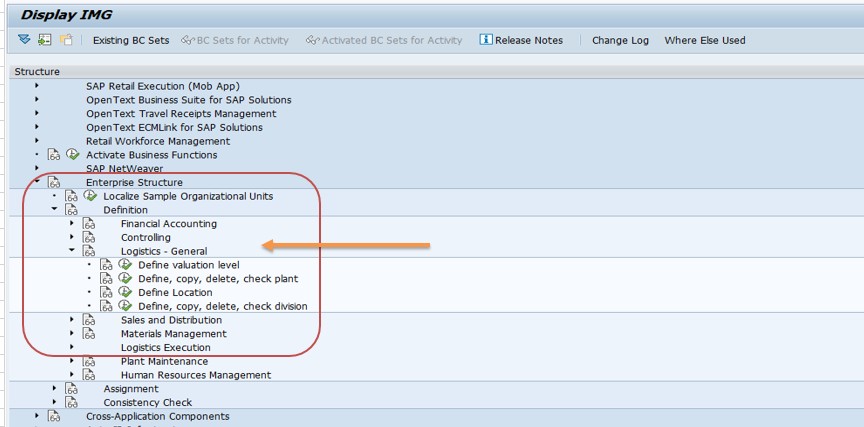Open documentation icon for Localize Sample Organizational Units

72,197
